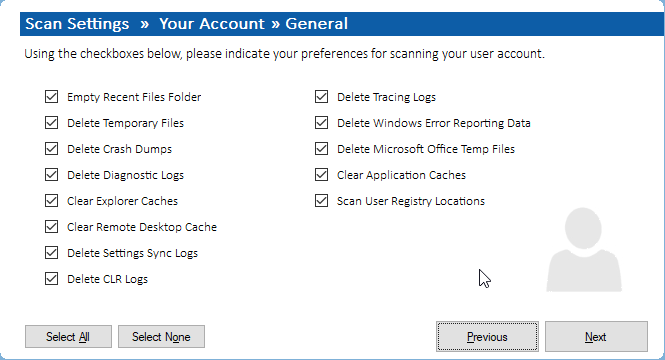Click the Select All button

(x=68, y=337)
